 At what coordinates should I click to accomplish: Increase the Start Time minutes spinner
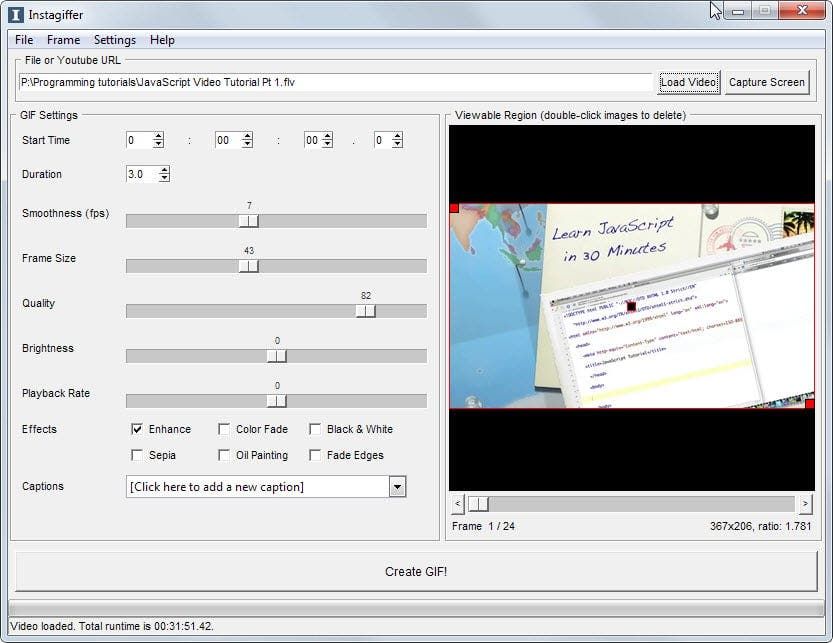coord(247,136)
